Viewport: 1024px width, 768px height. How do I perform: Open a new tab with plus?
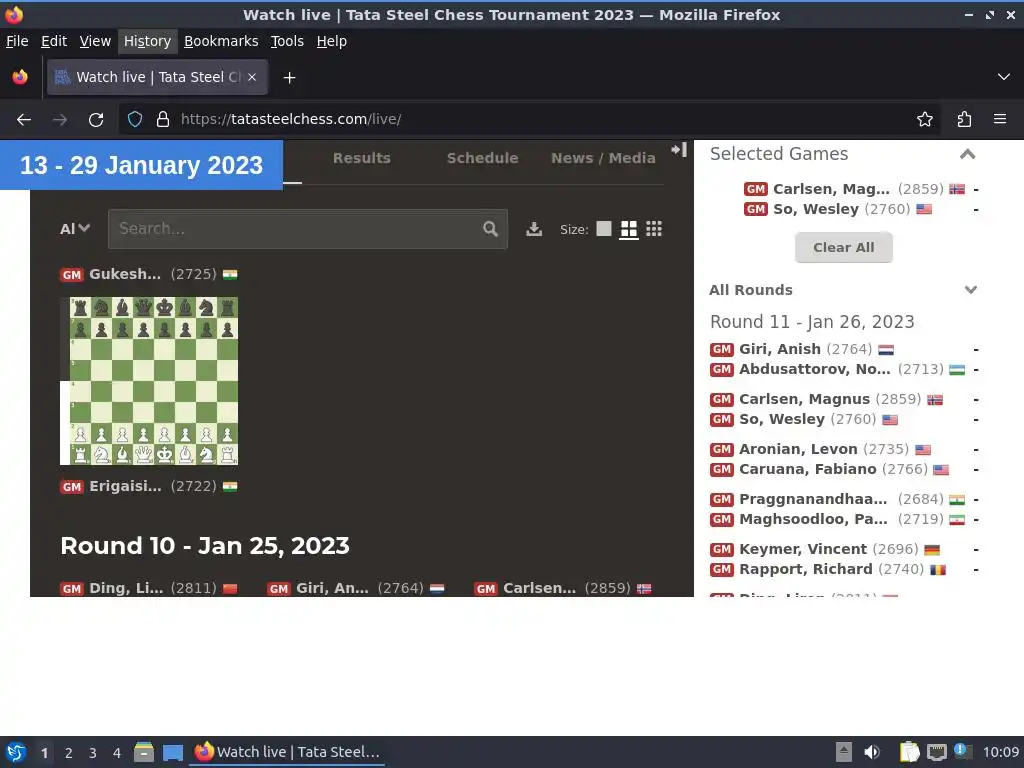pyautogui.click(x=289, y=78)
